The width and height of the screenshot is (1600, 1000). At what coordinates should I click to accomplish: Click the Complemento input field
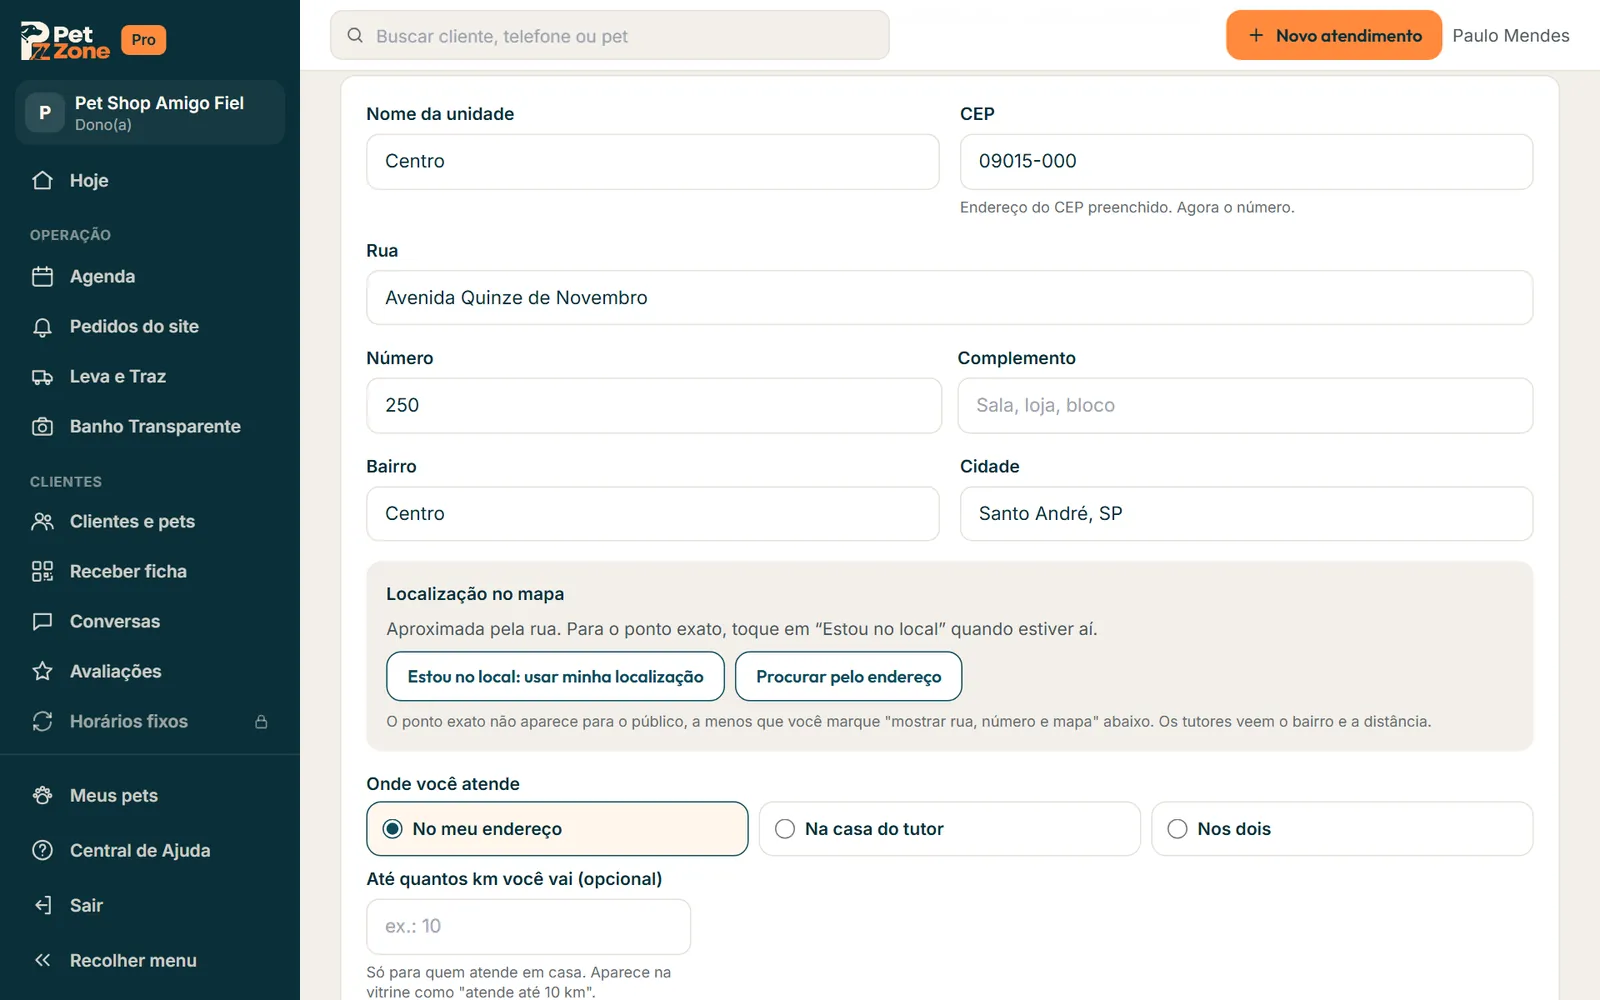click(x=1245, y=406)
